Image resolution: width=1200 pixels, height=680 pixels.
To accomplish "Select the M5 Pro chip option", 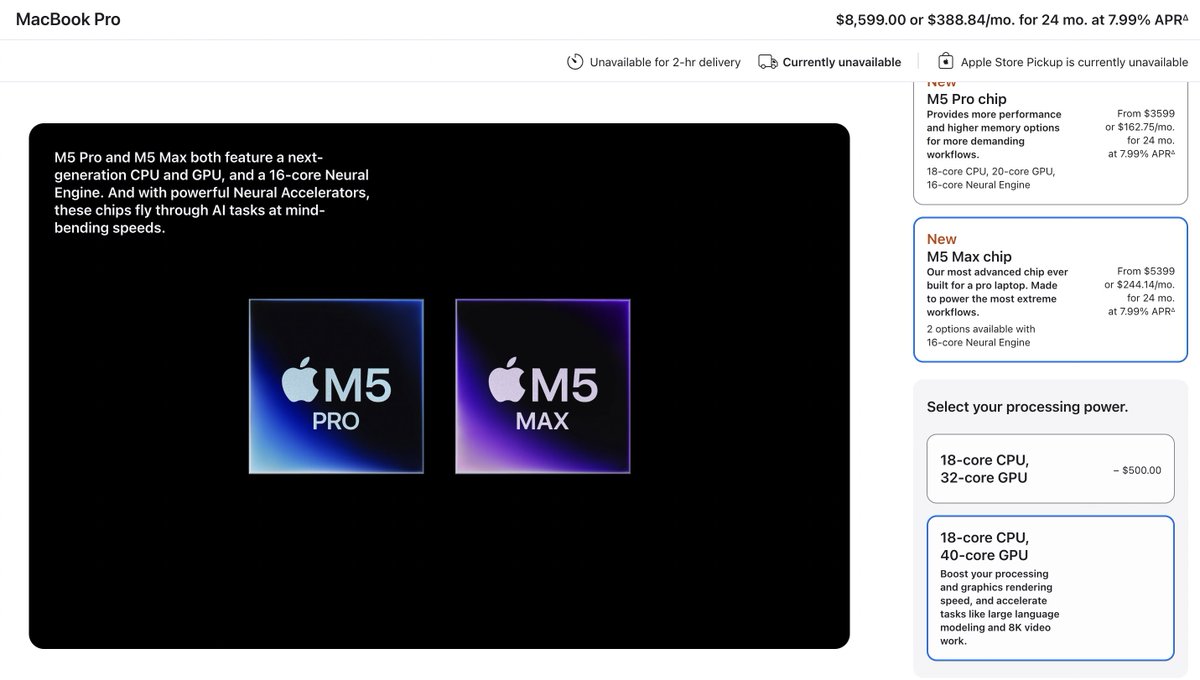I will 1050,142.
